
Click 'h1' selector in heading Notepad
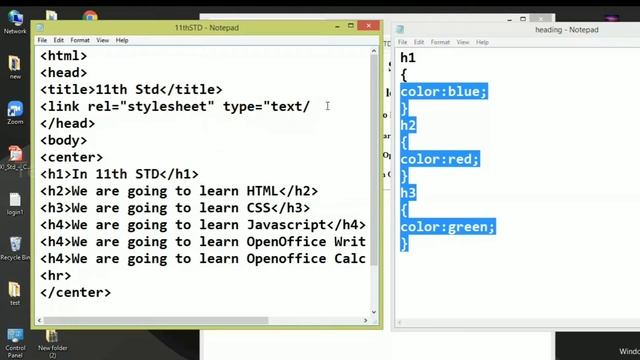[x=408, y=58]
